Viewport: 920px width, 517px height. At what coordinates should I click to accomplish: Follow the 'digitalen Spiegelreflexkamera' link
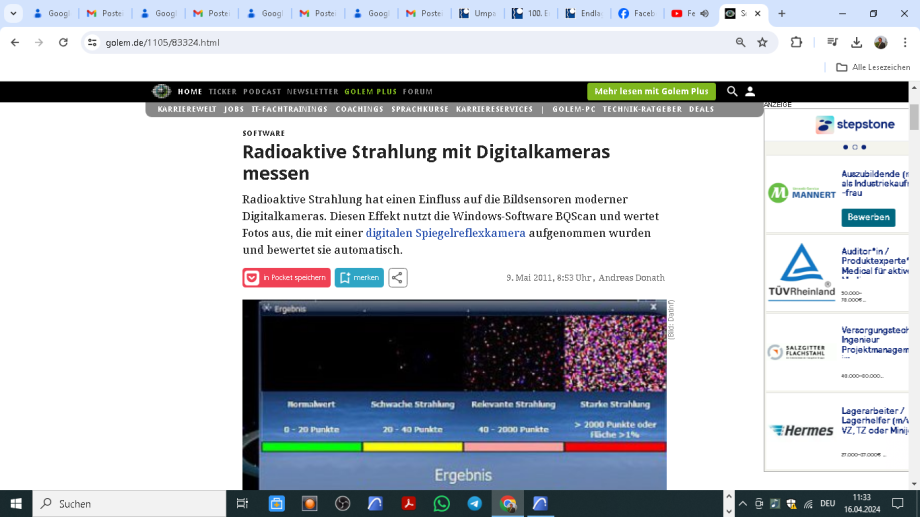coord(445,233)
